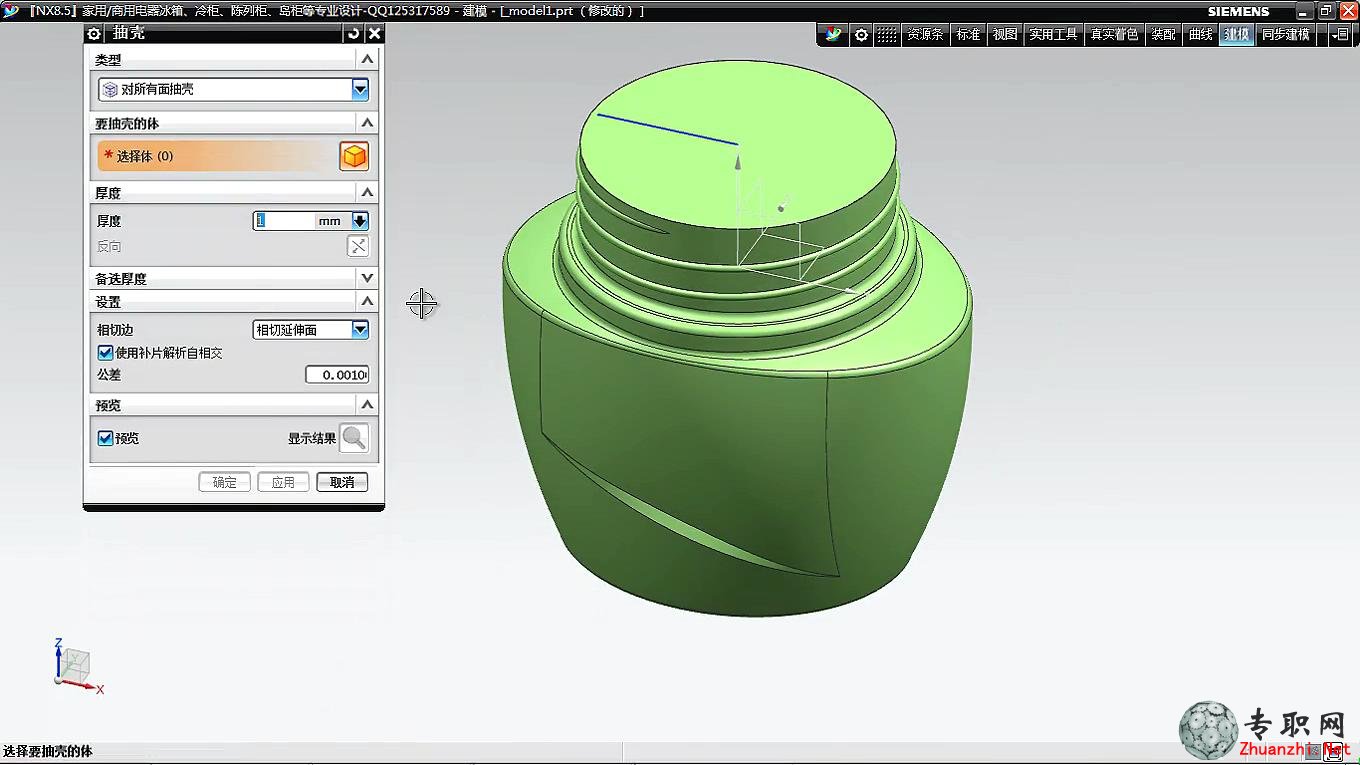This screenshot has height=765, width=1360.
Task: Open the 实用工具 toolbar tab
Action: coord(1053,34)
